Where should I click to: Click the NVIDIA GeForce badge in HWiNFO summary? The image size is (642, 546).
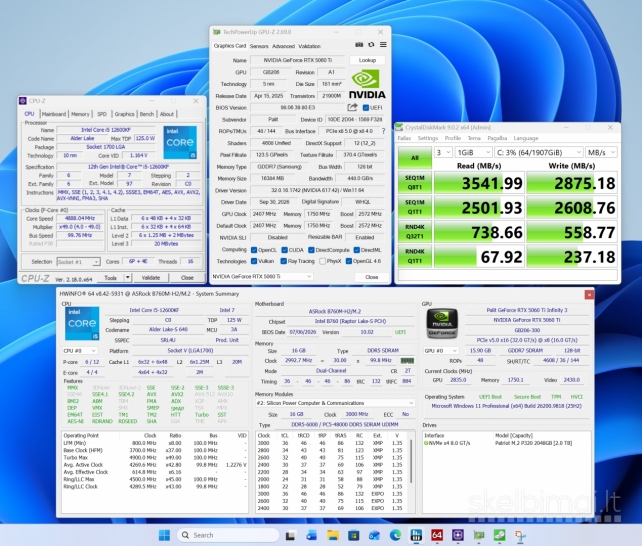coord(442,323)
